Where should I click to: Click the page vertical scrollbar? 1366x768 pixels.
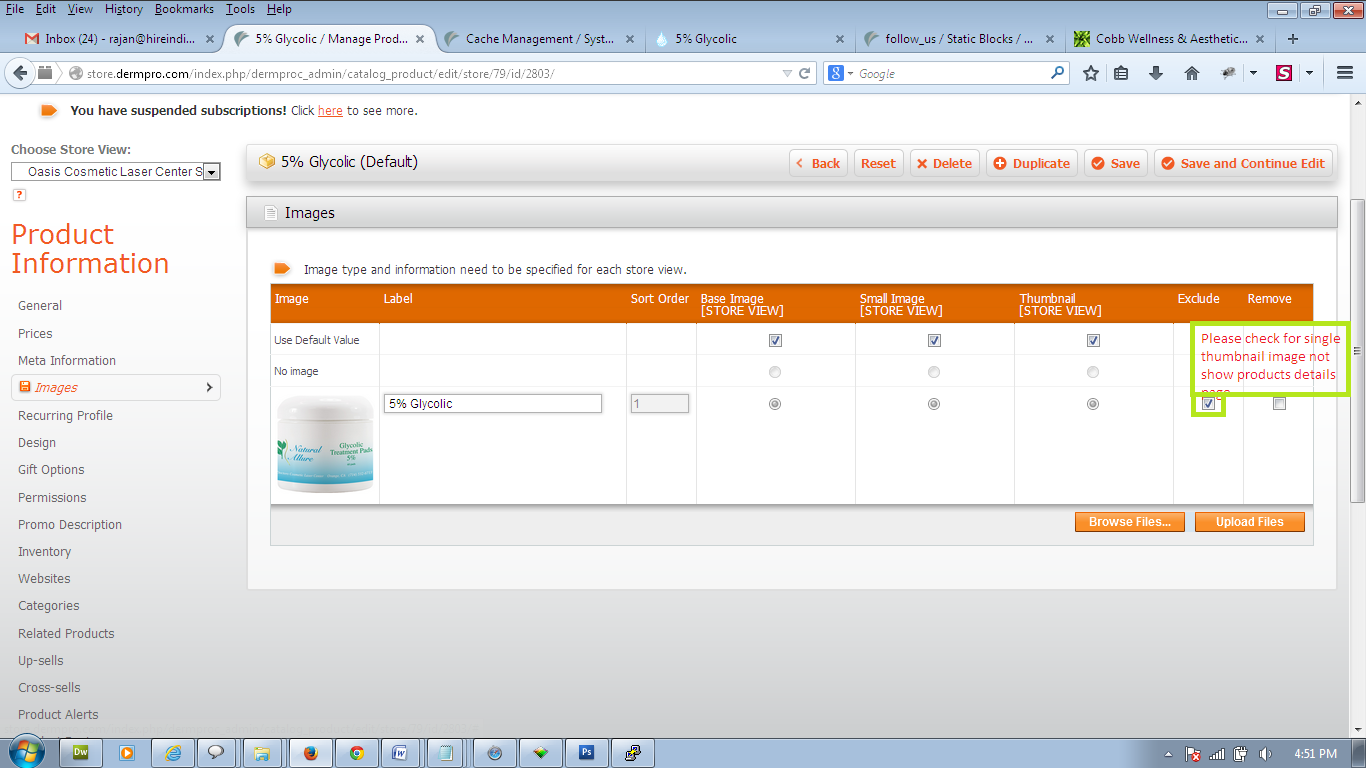click(x=1357, y=350)
